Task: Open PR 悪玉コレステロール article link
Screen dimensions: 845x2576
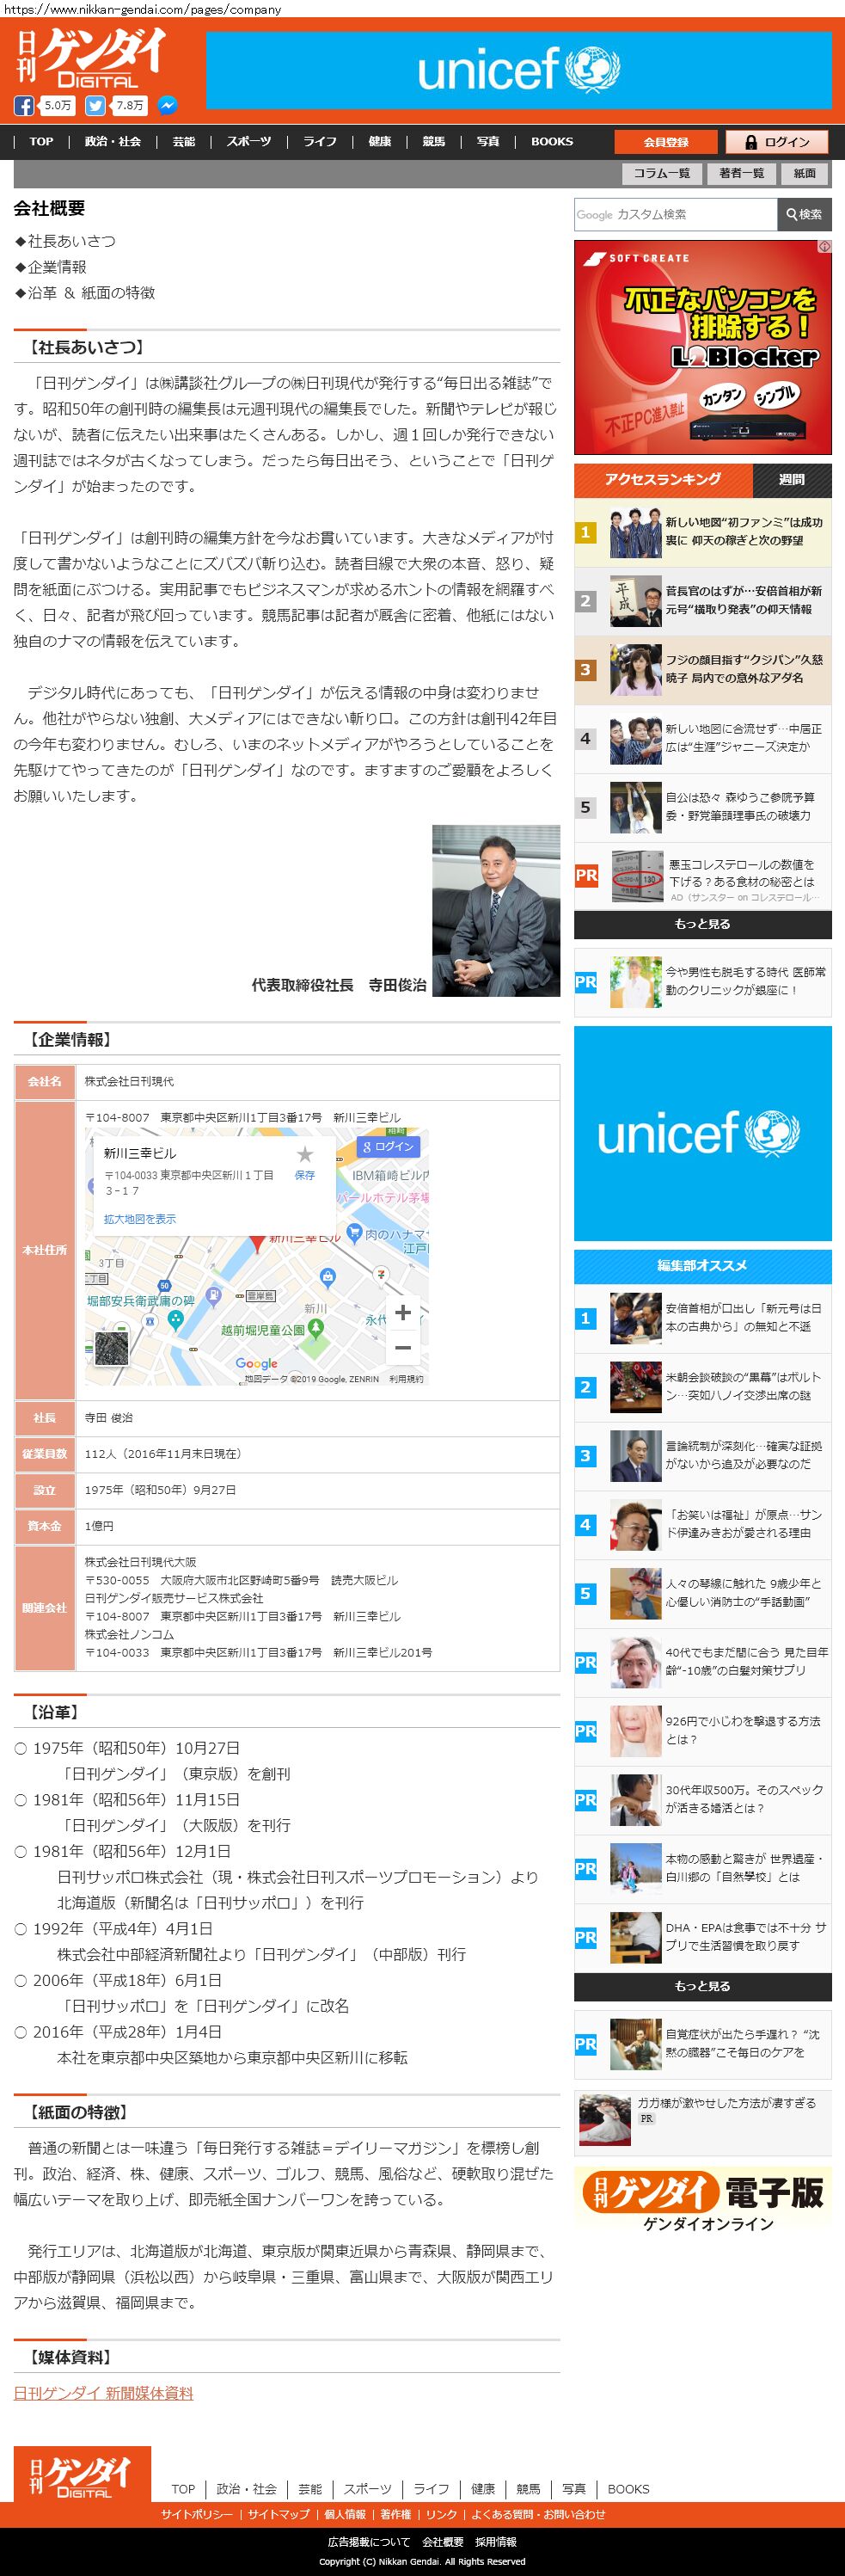Action: (742, 873)
